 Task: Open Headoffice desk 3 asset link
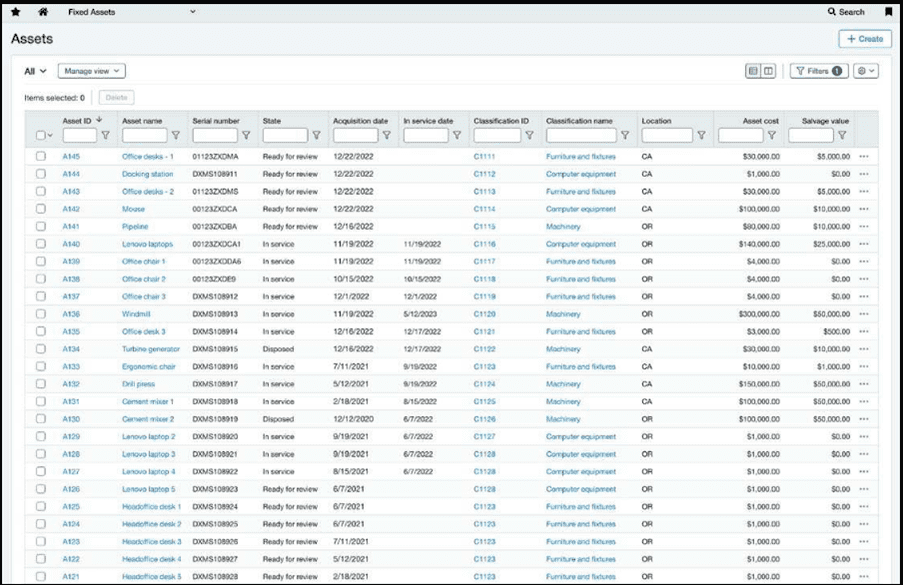pos(151,542)
